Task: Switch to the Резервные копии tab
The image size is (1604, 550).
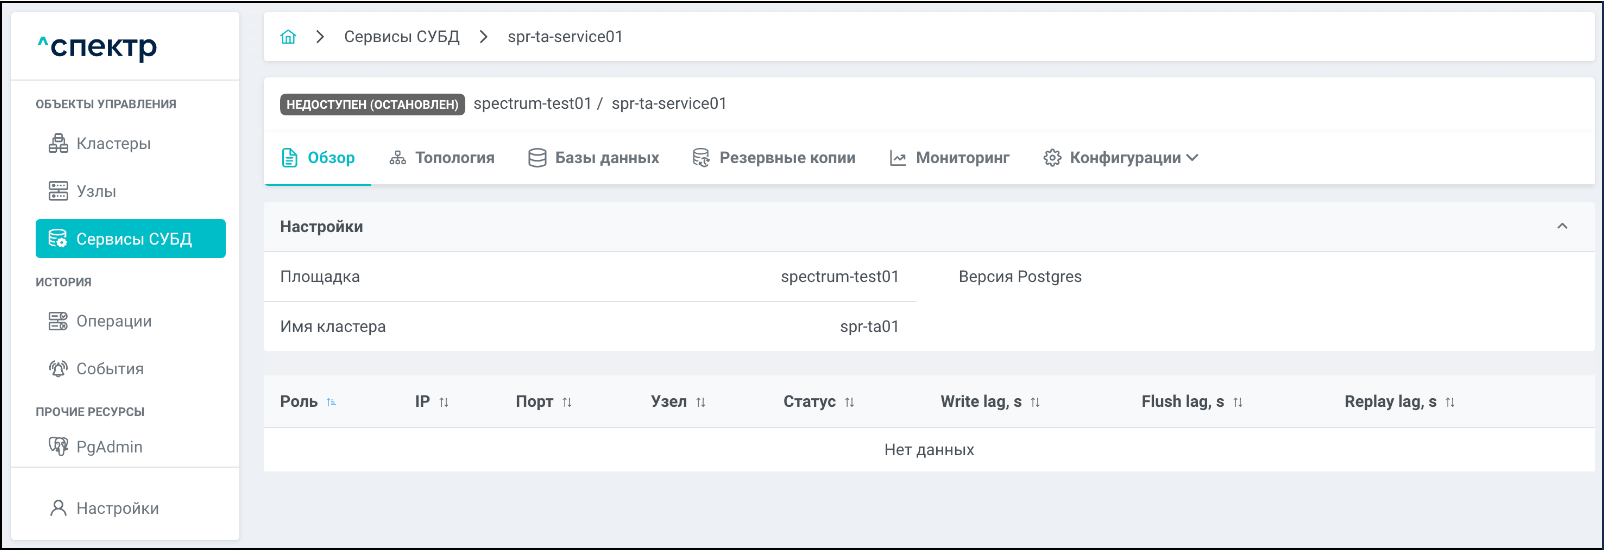Action: [774, 158]
